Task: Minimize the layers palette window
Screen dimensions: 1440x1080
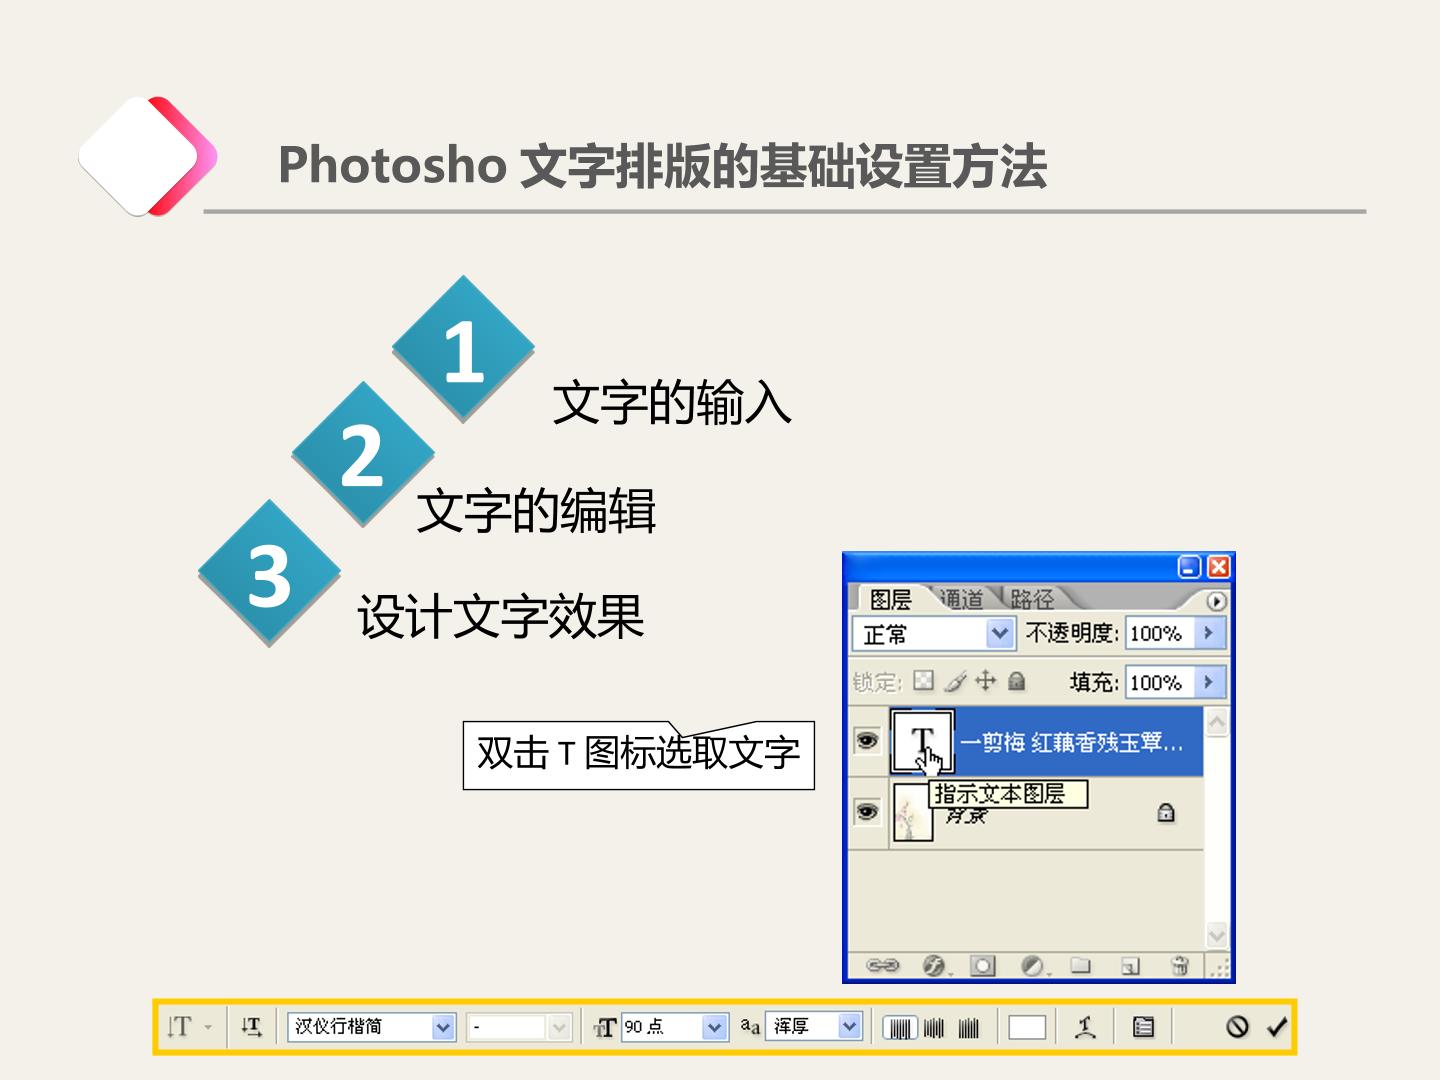Action: point(1189,567)
